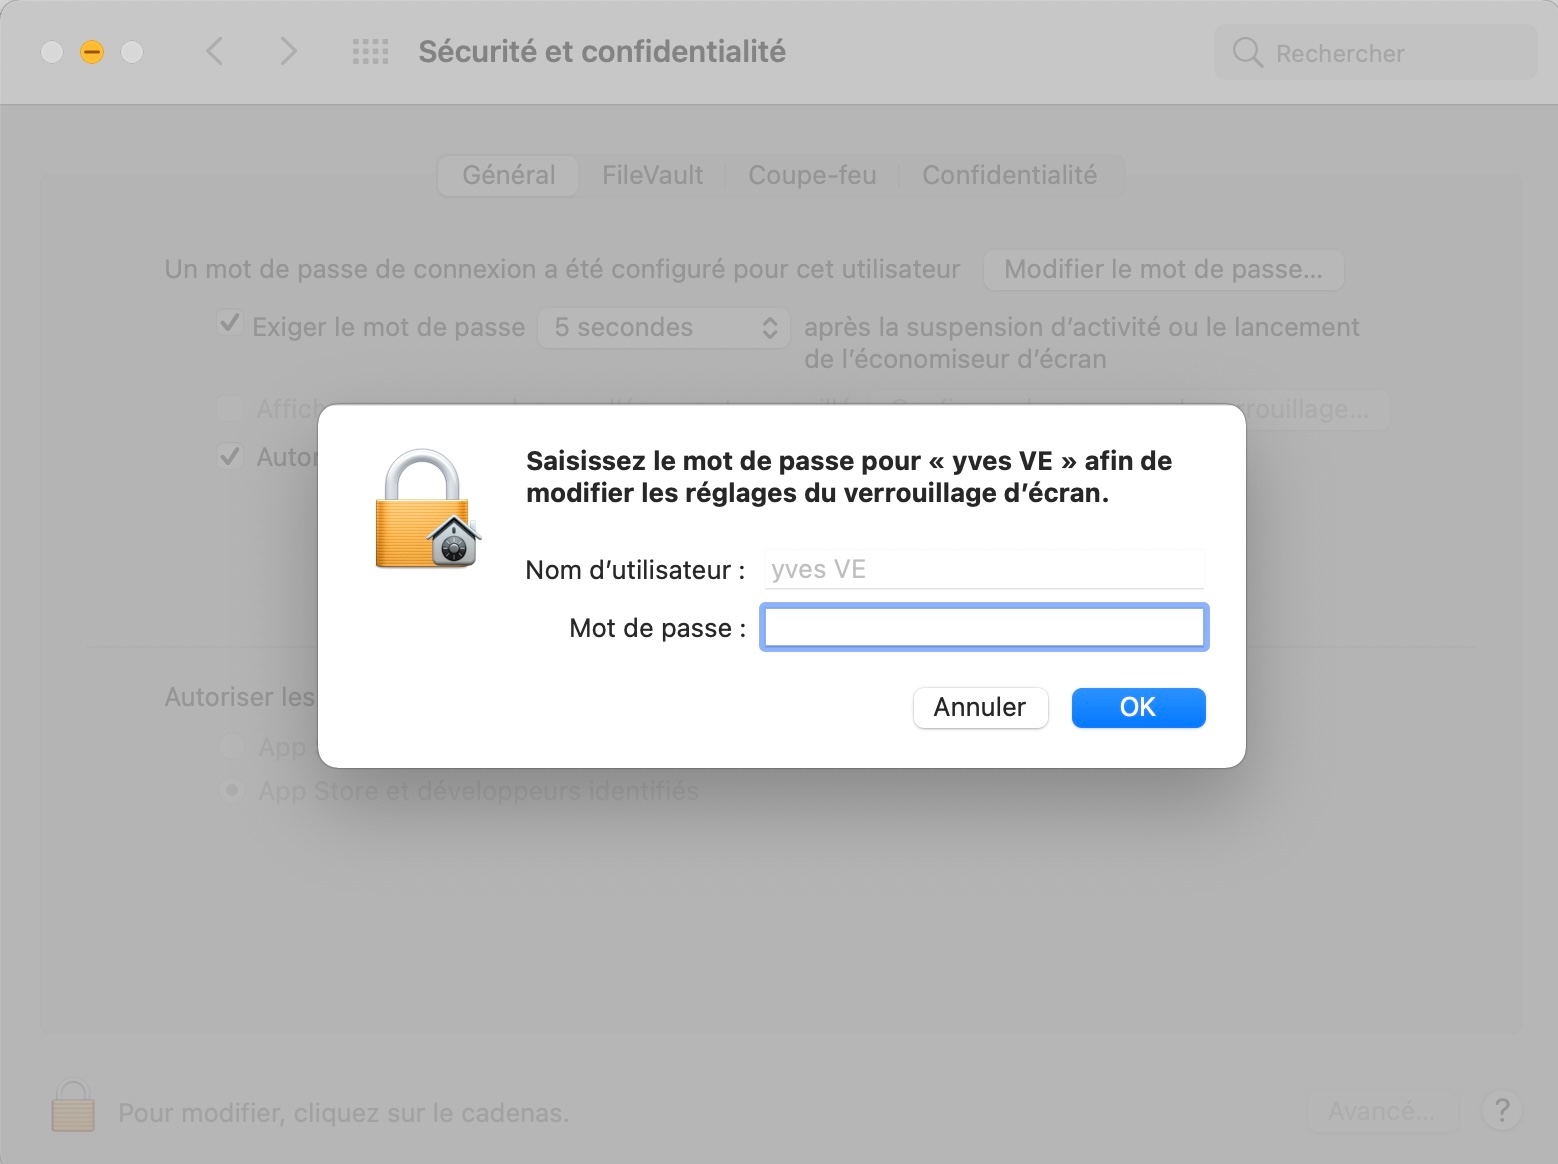
Task: Select App Store et développeurs identifiés option
Action: pyautogui.click(x=232, y=791)
